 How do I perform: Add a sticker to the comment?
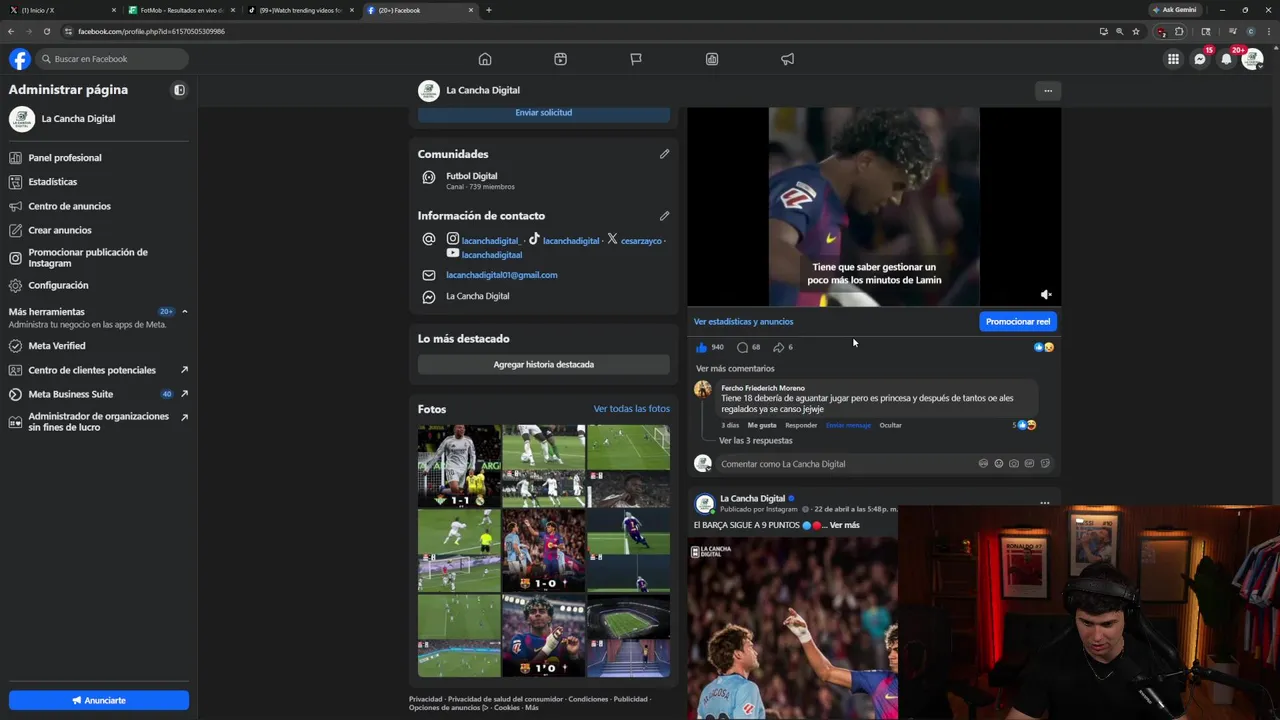[1045, 464]
